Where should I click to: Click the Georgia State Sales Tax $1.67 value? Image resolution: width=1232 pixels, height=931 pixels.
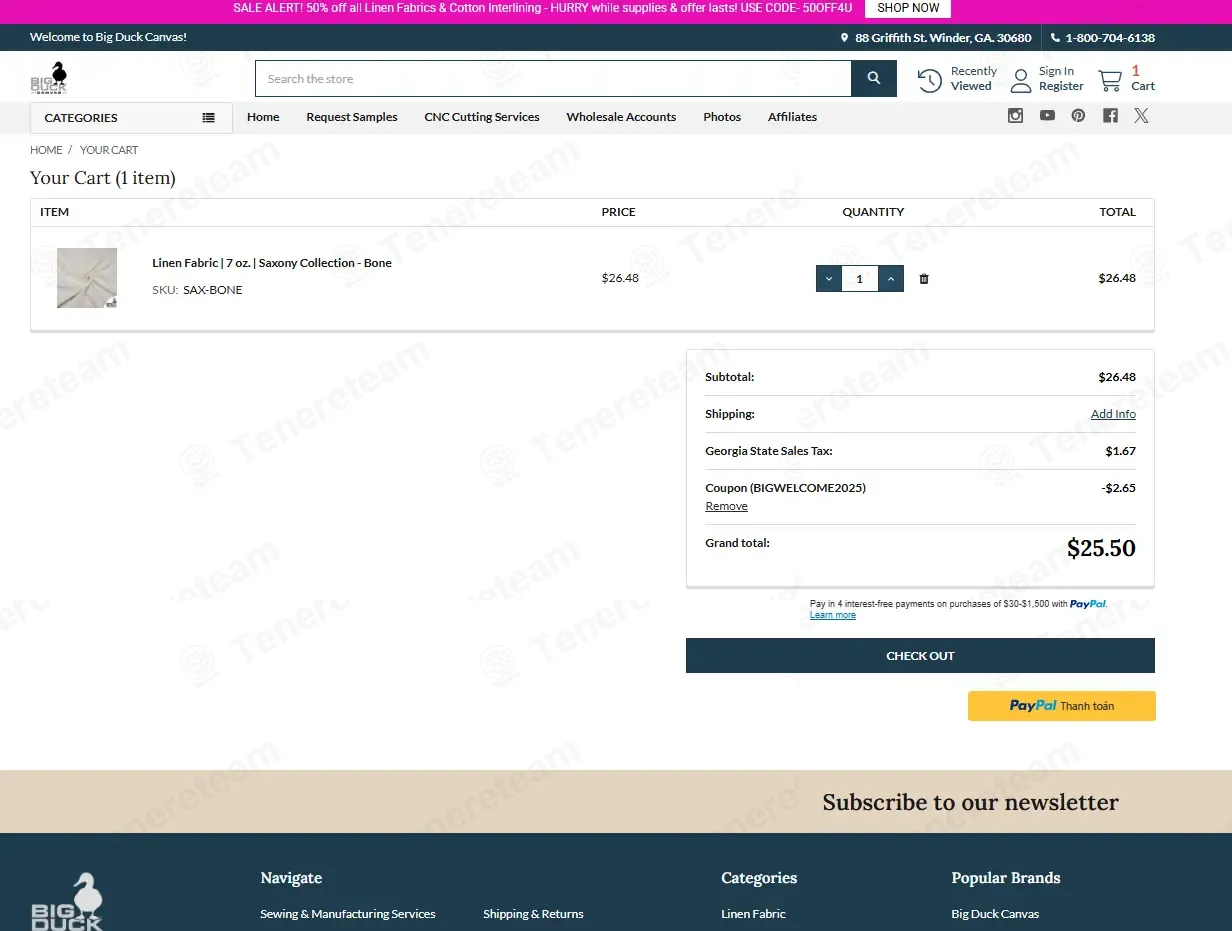pos(1120,451)
